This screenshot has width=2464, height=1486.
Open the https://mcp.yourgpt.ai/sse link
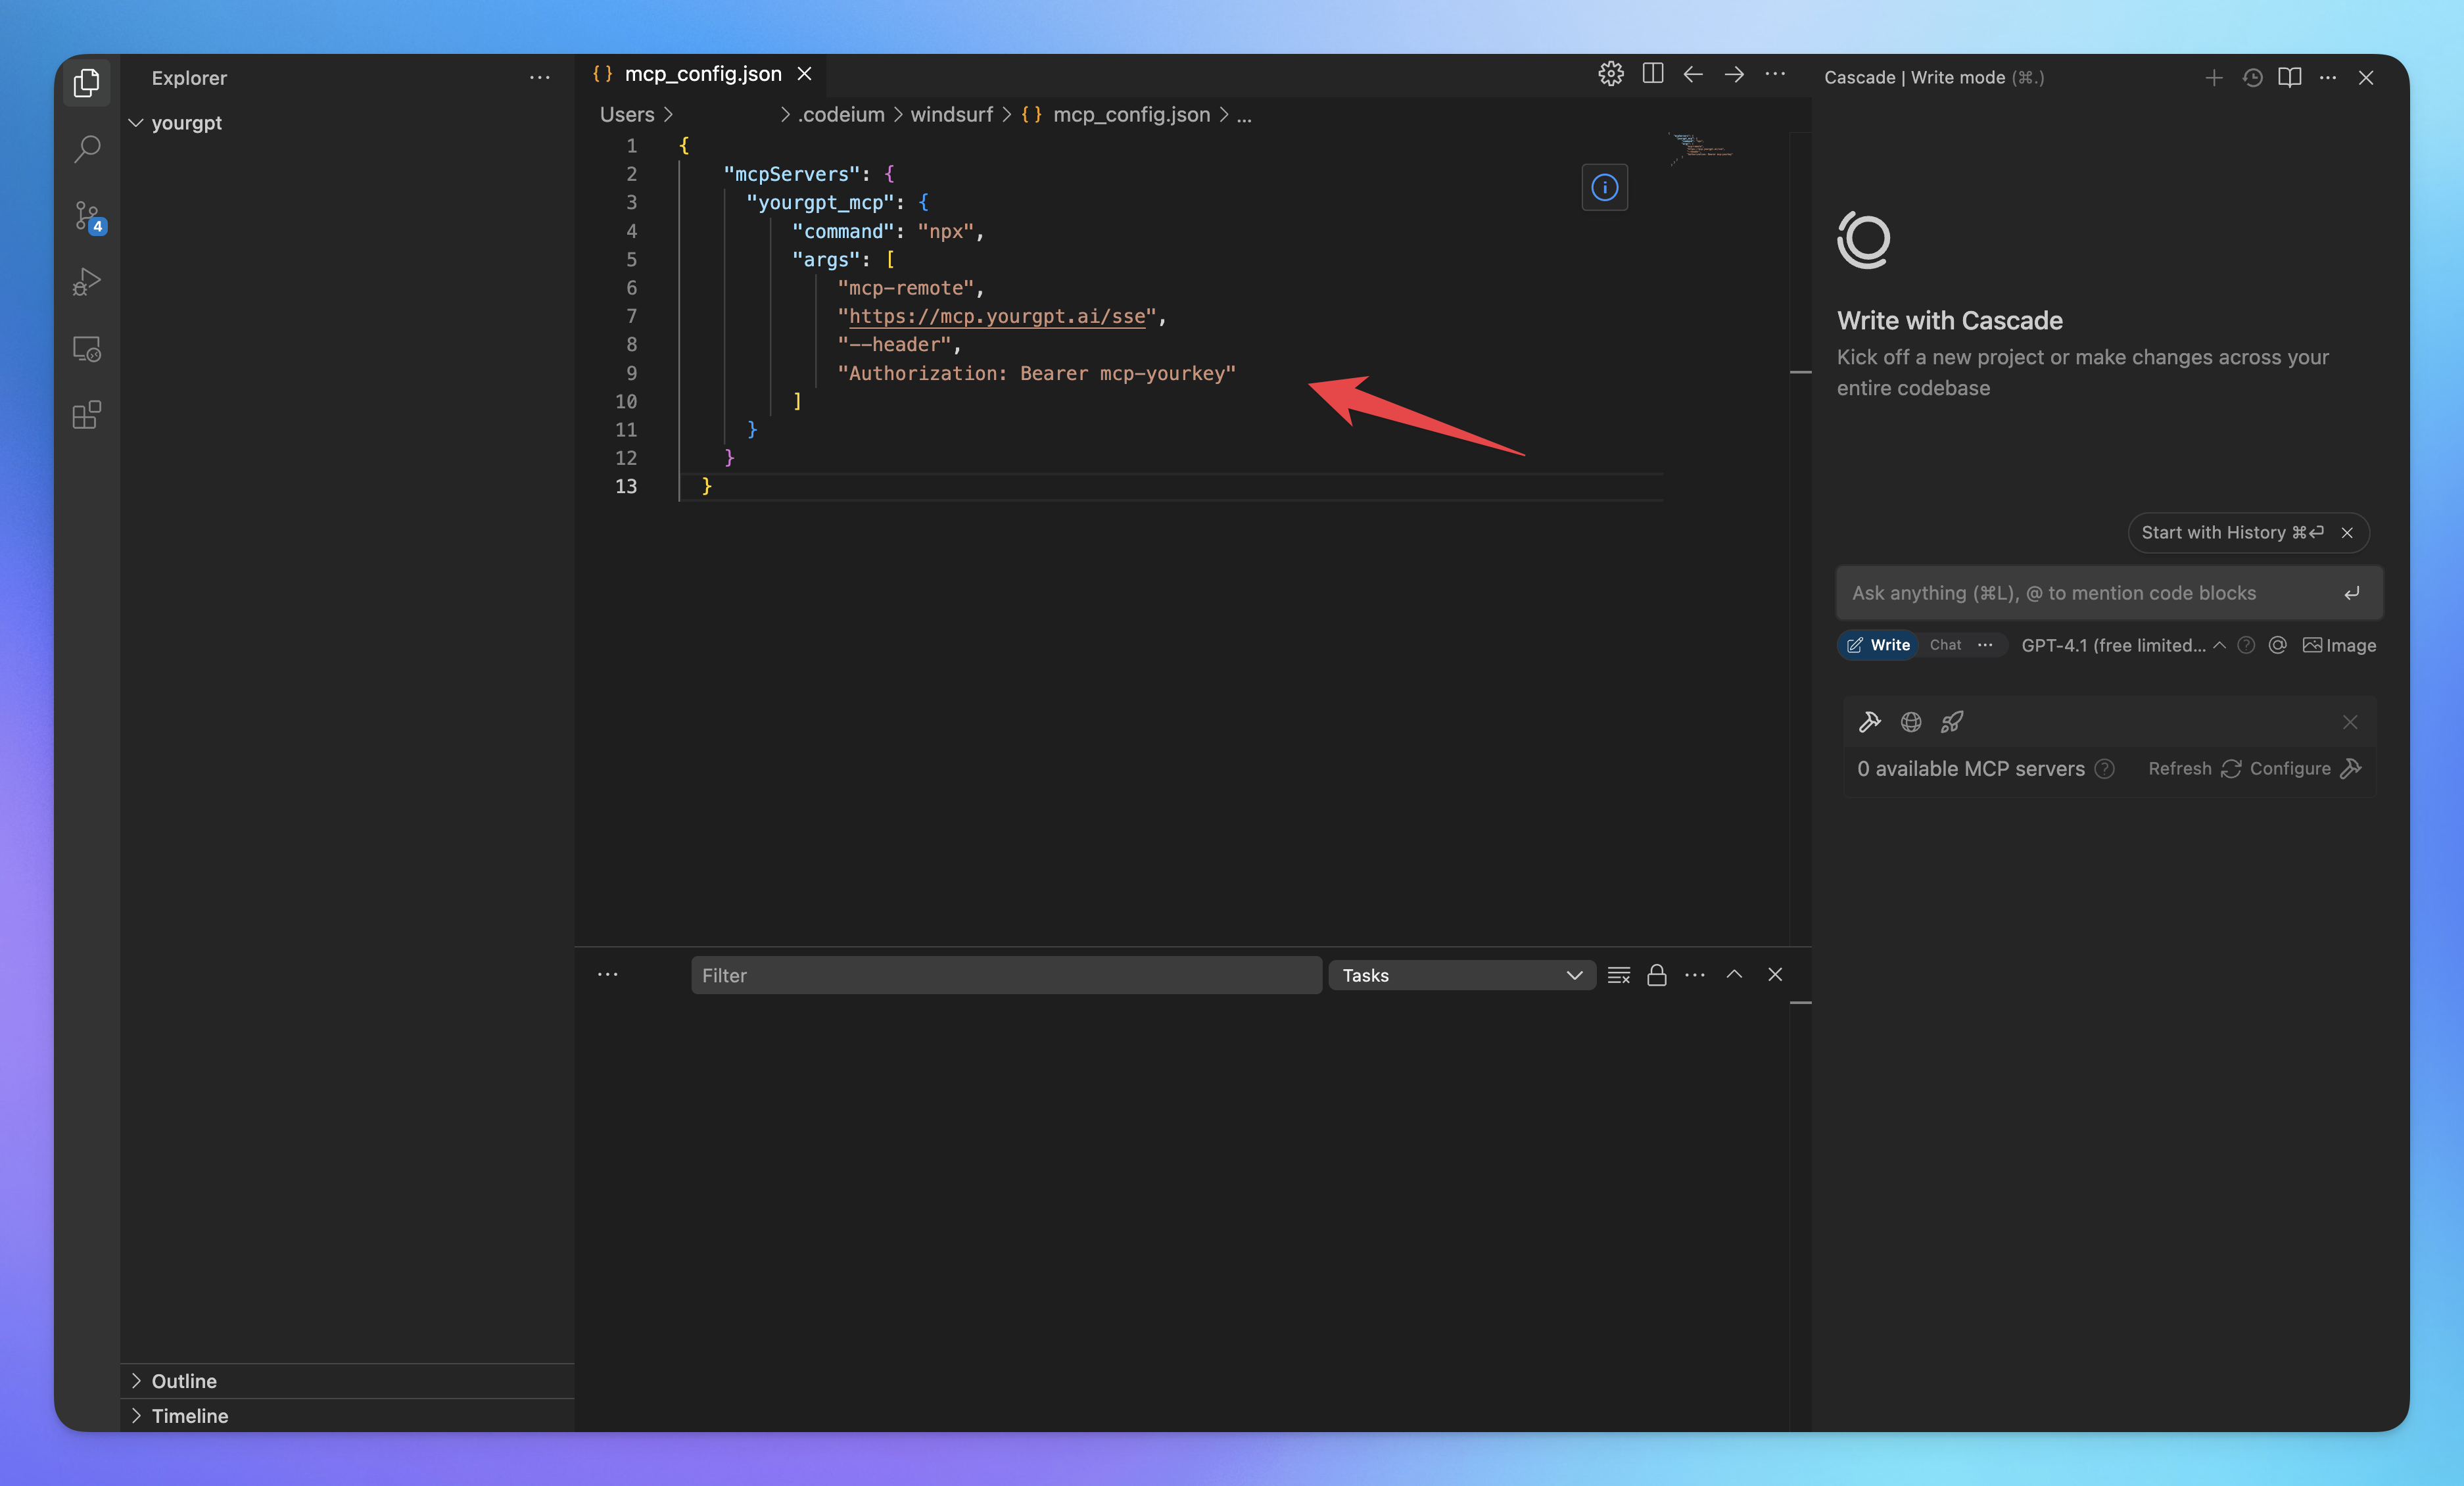[x=997, y=316]
